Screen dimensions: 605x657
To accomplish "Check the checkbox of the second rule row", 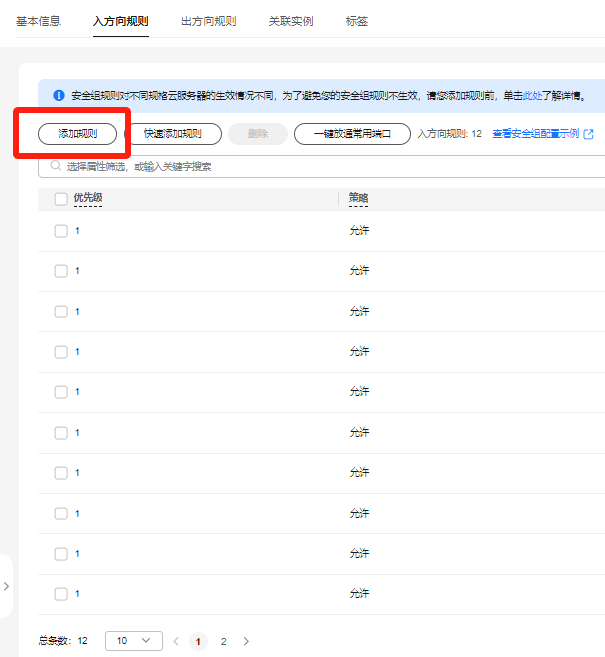I will [61, 271].
